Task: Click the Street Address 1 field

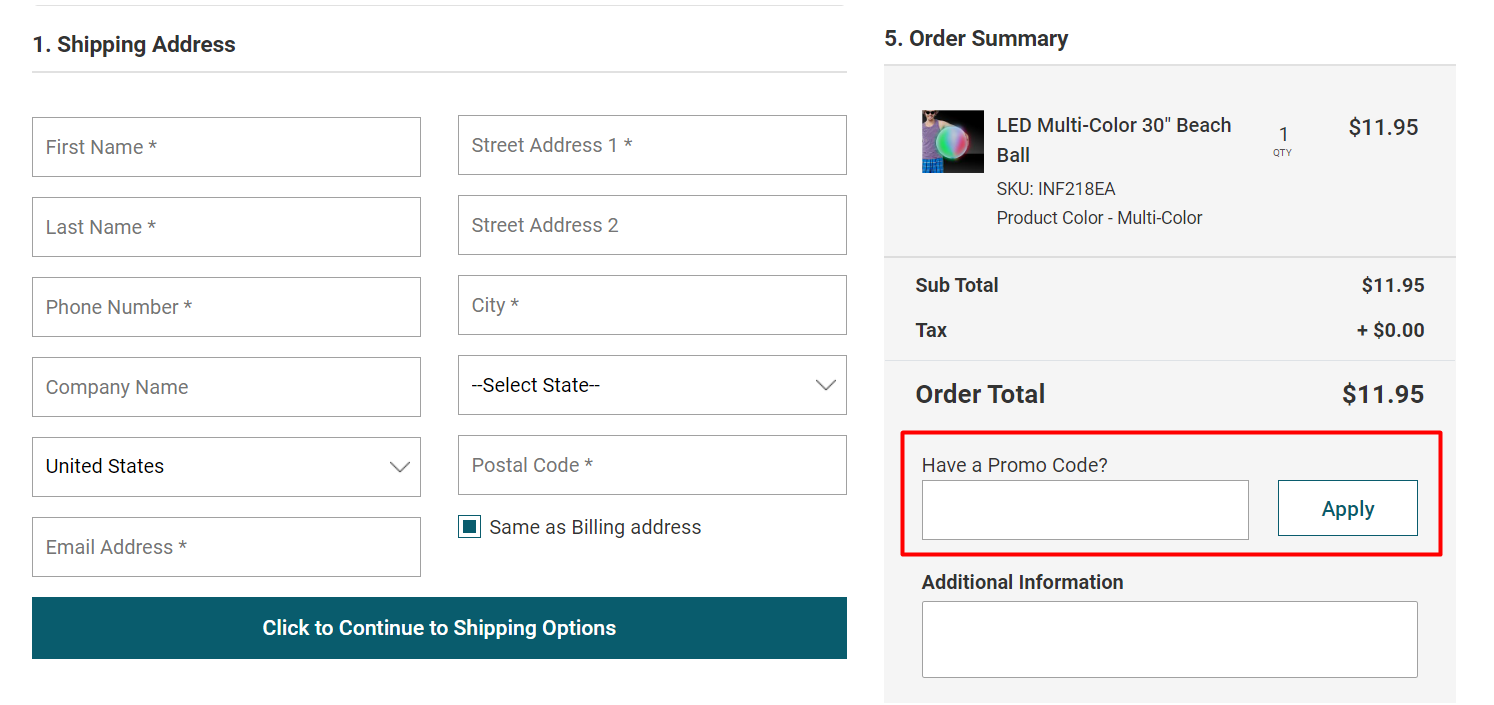Action: click(x=652, y=145)
